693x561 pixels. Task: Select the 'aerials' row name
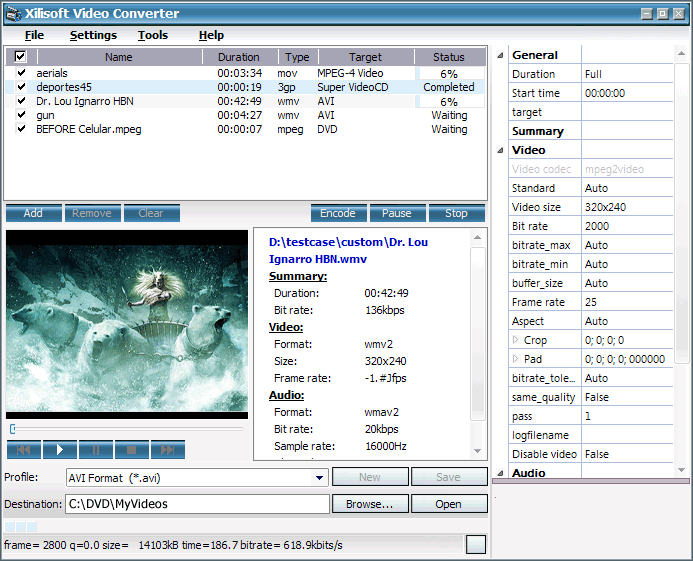click(52, 73)
